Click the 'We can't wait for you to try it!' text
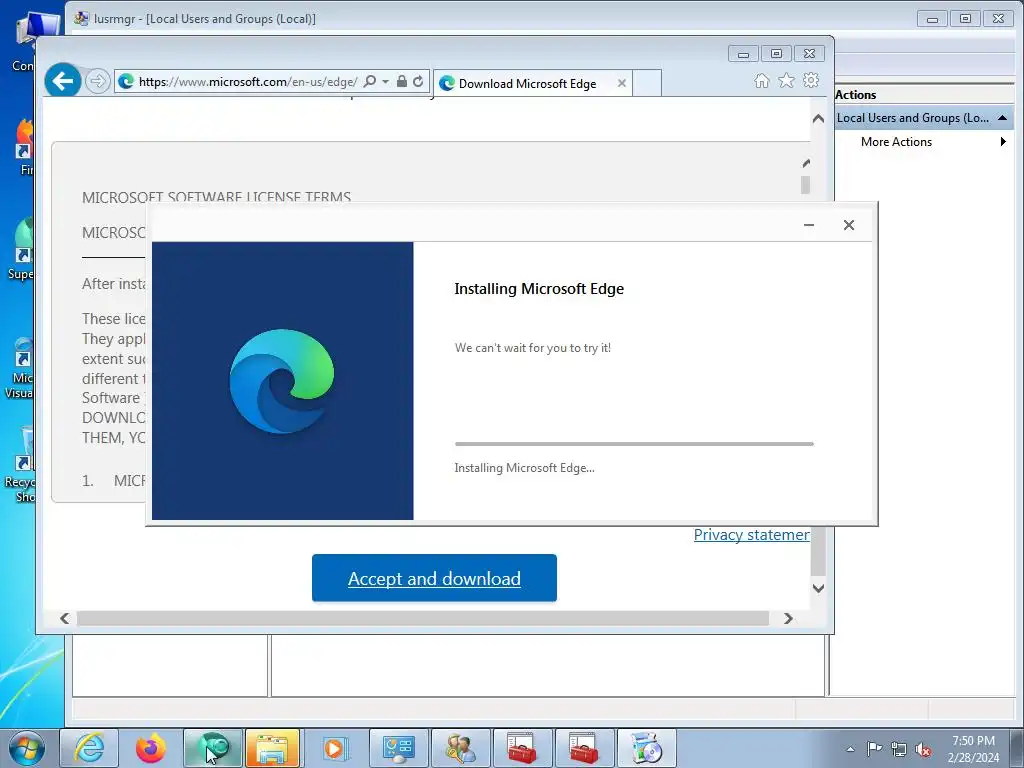 point(533,348)
